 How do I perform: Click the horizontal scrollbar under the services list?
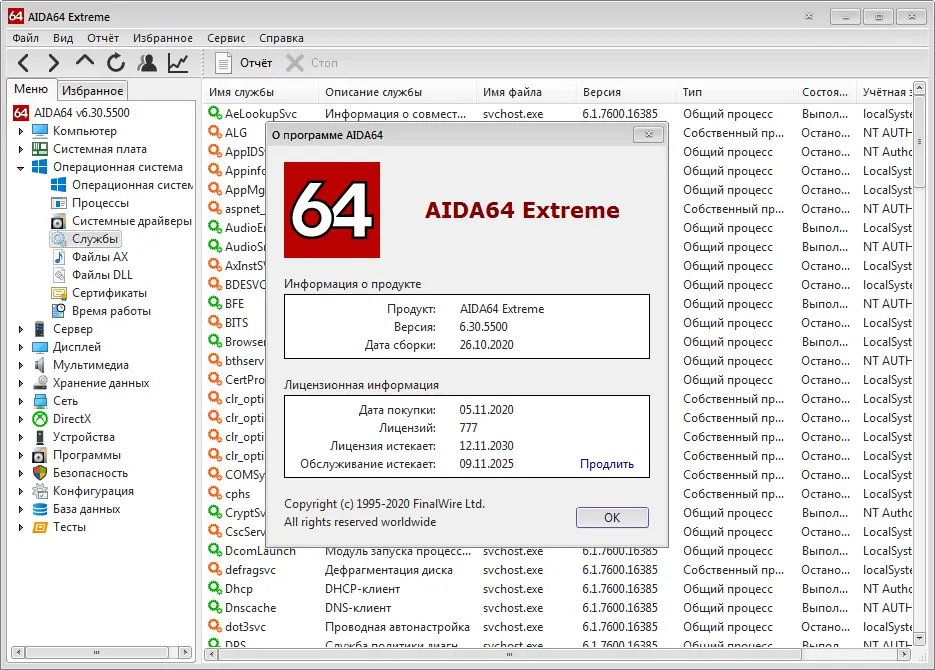pos(558,654)
